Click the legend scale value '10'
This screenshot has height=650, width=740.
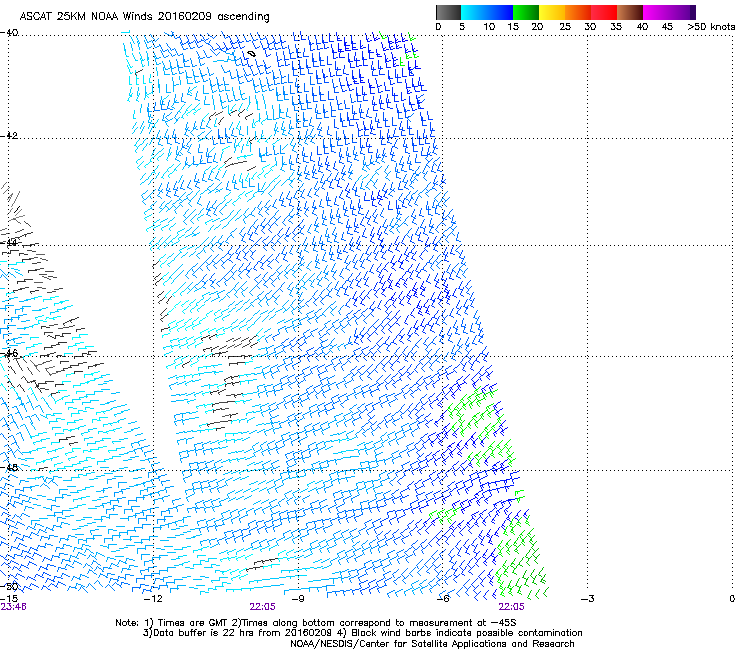pos(489,27)
